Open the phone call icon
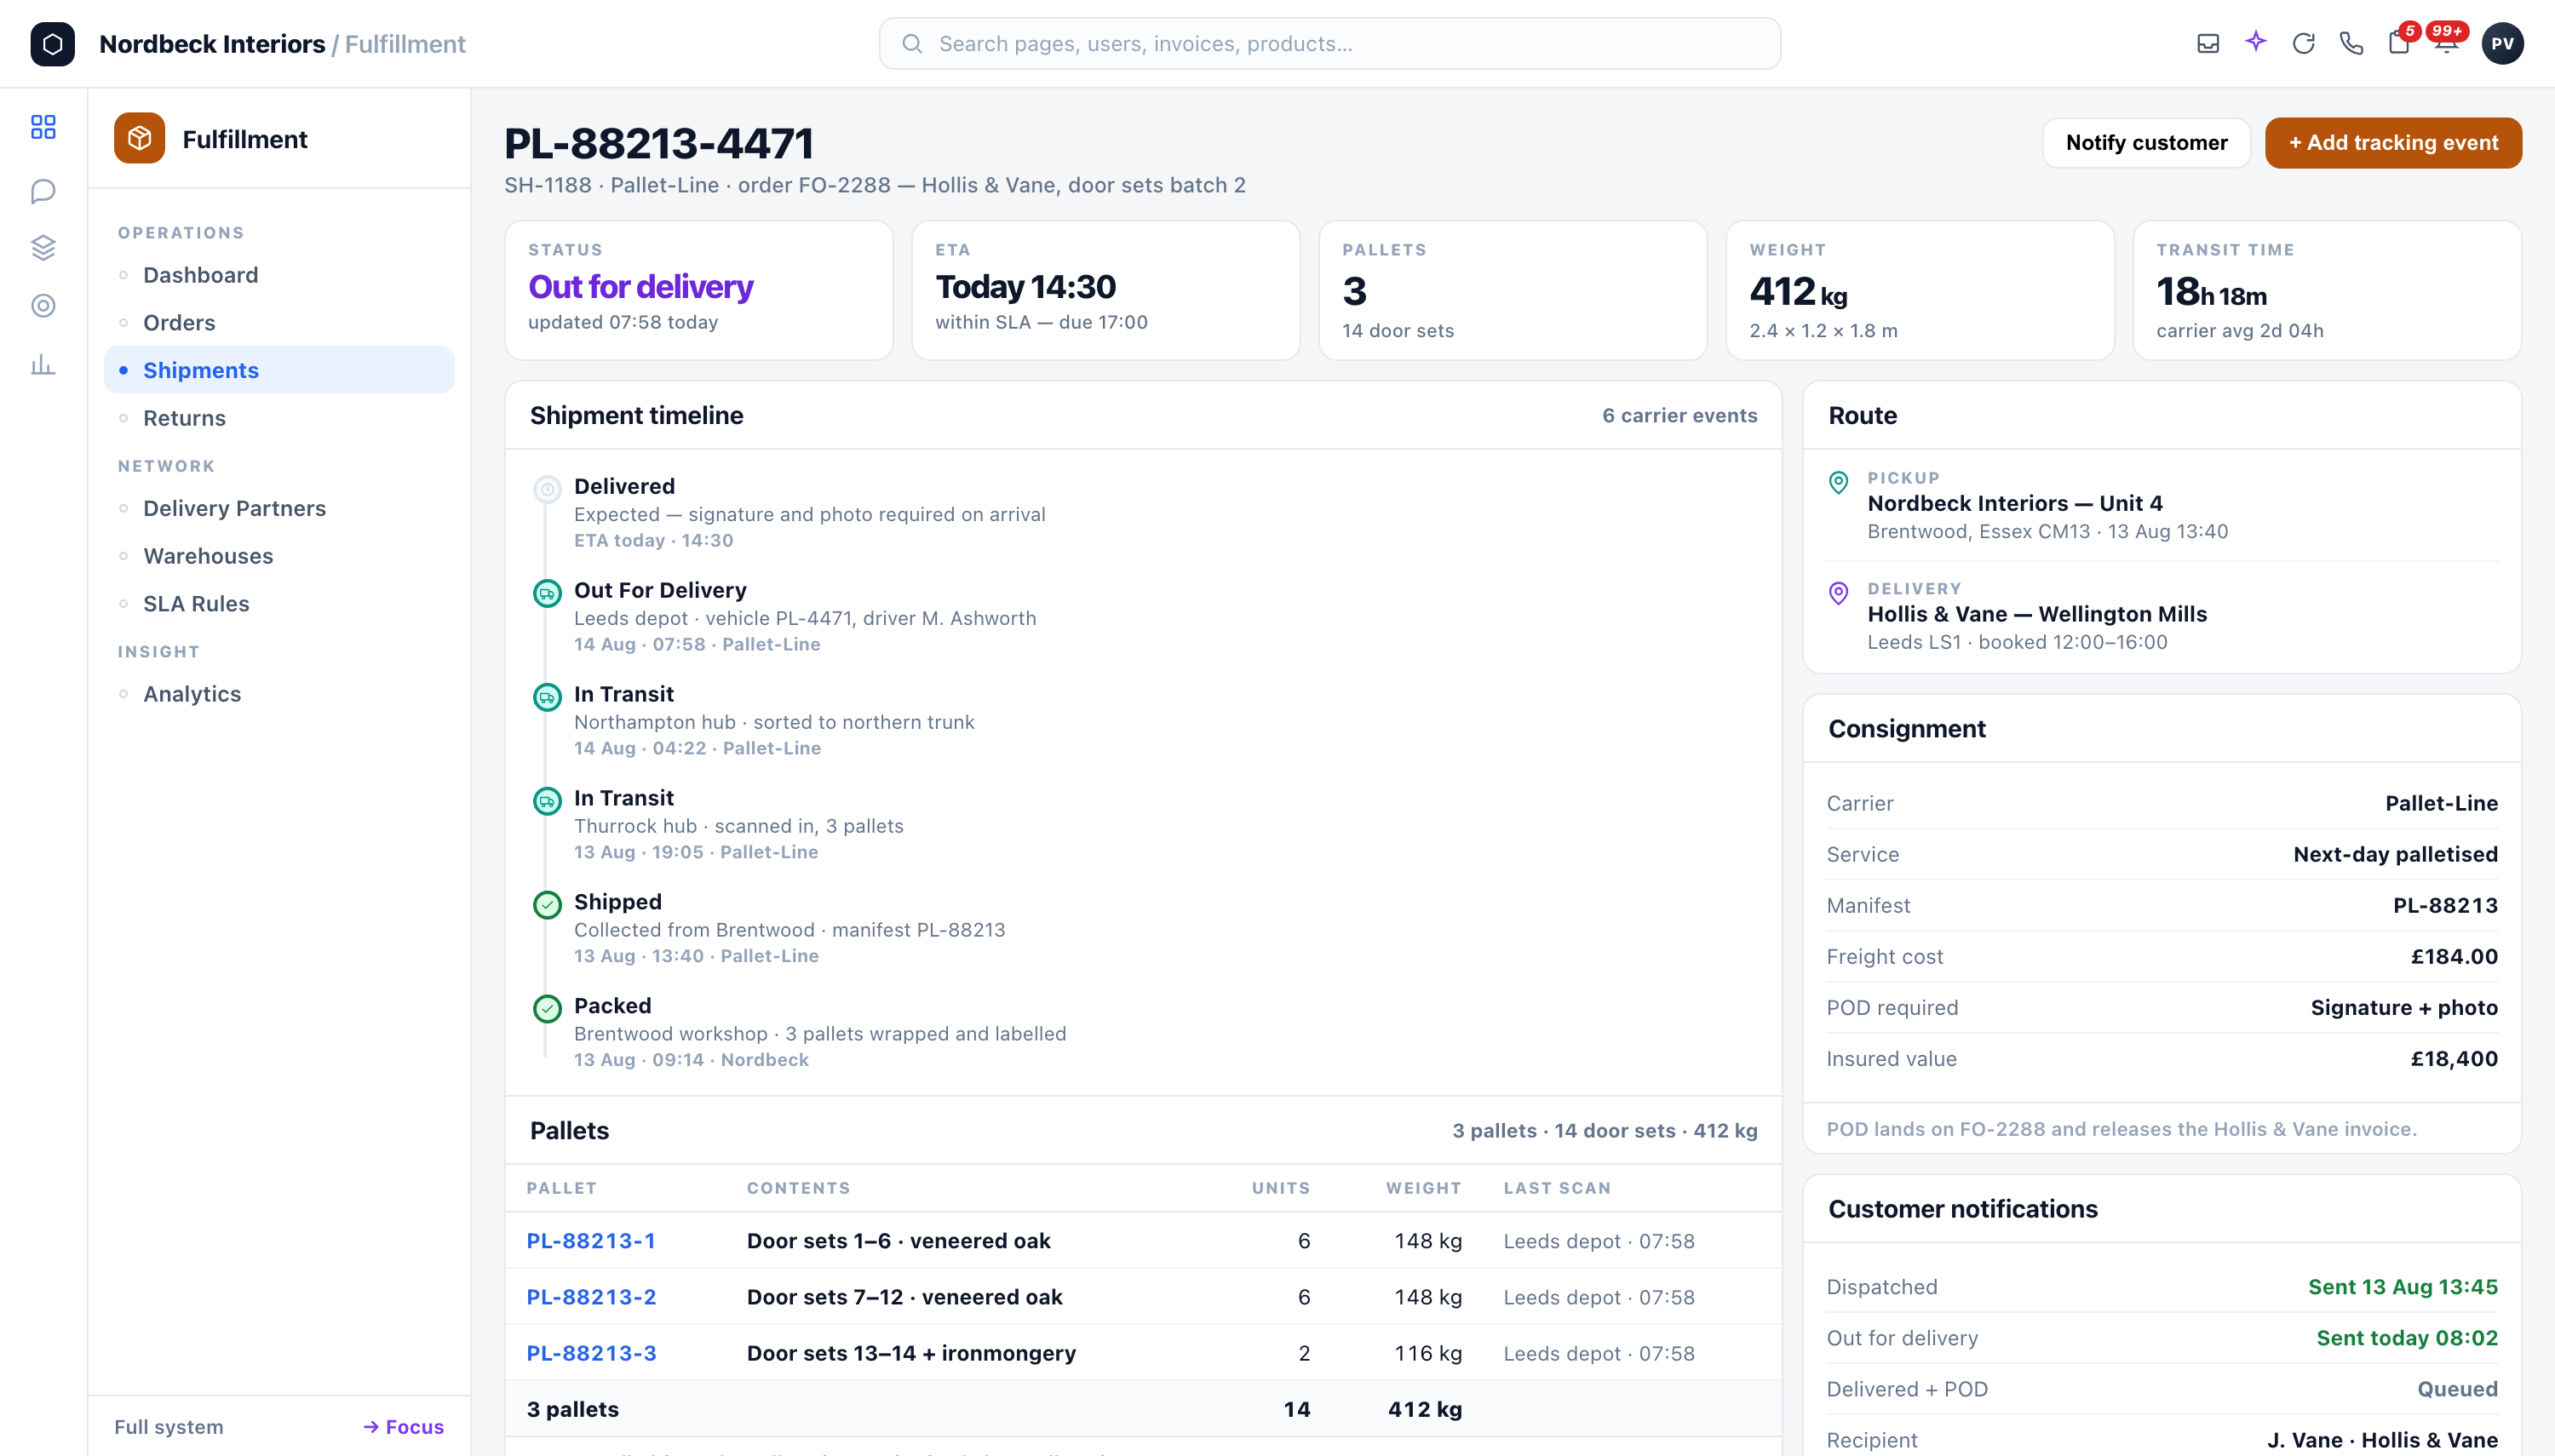 click(2352, 44)
